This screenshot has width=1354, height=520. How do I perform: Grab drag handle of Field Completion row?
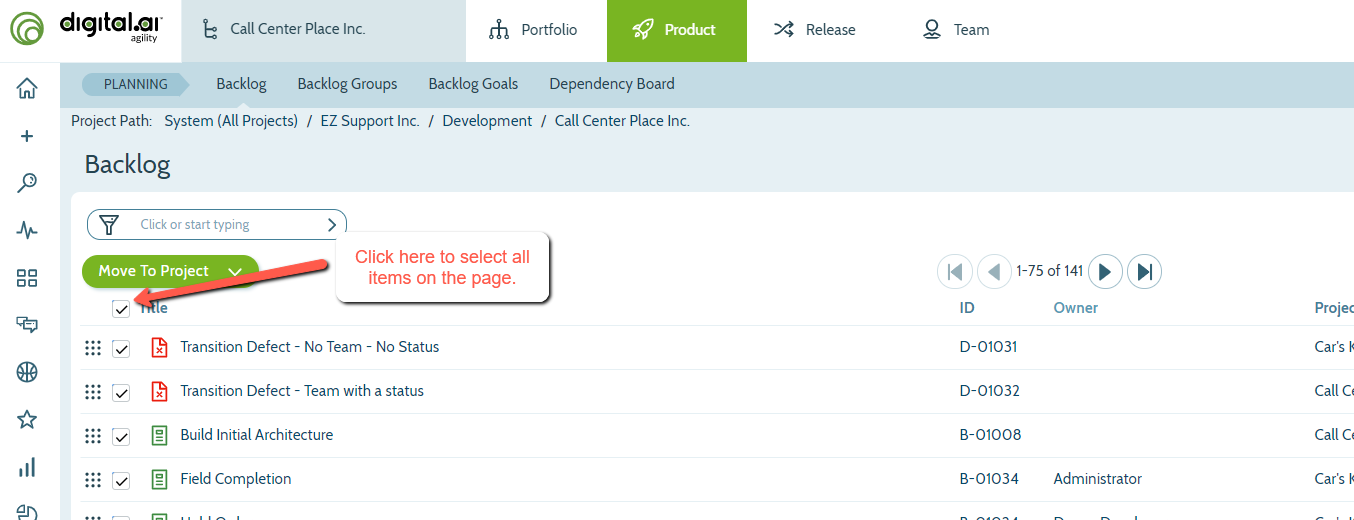pos(93,480)
